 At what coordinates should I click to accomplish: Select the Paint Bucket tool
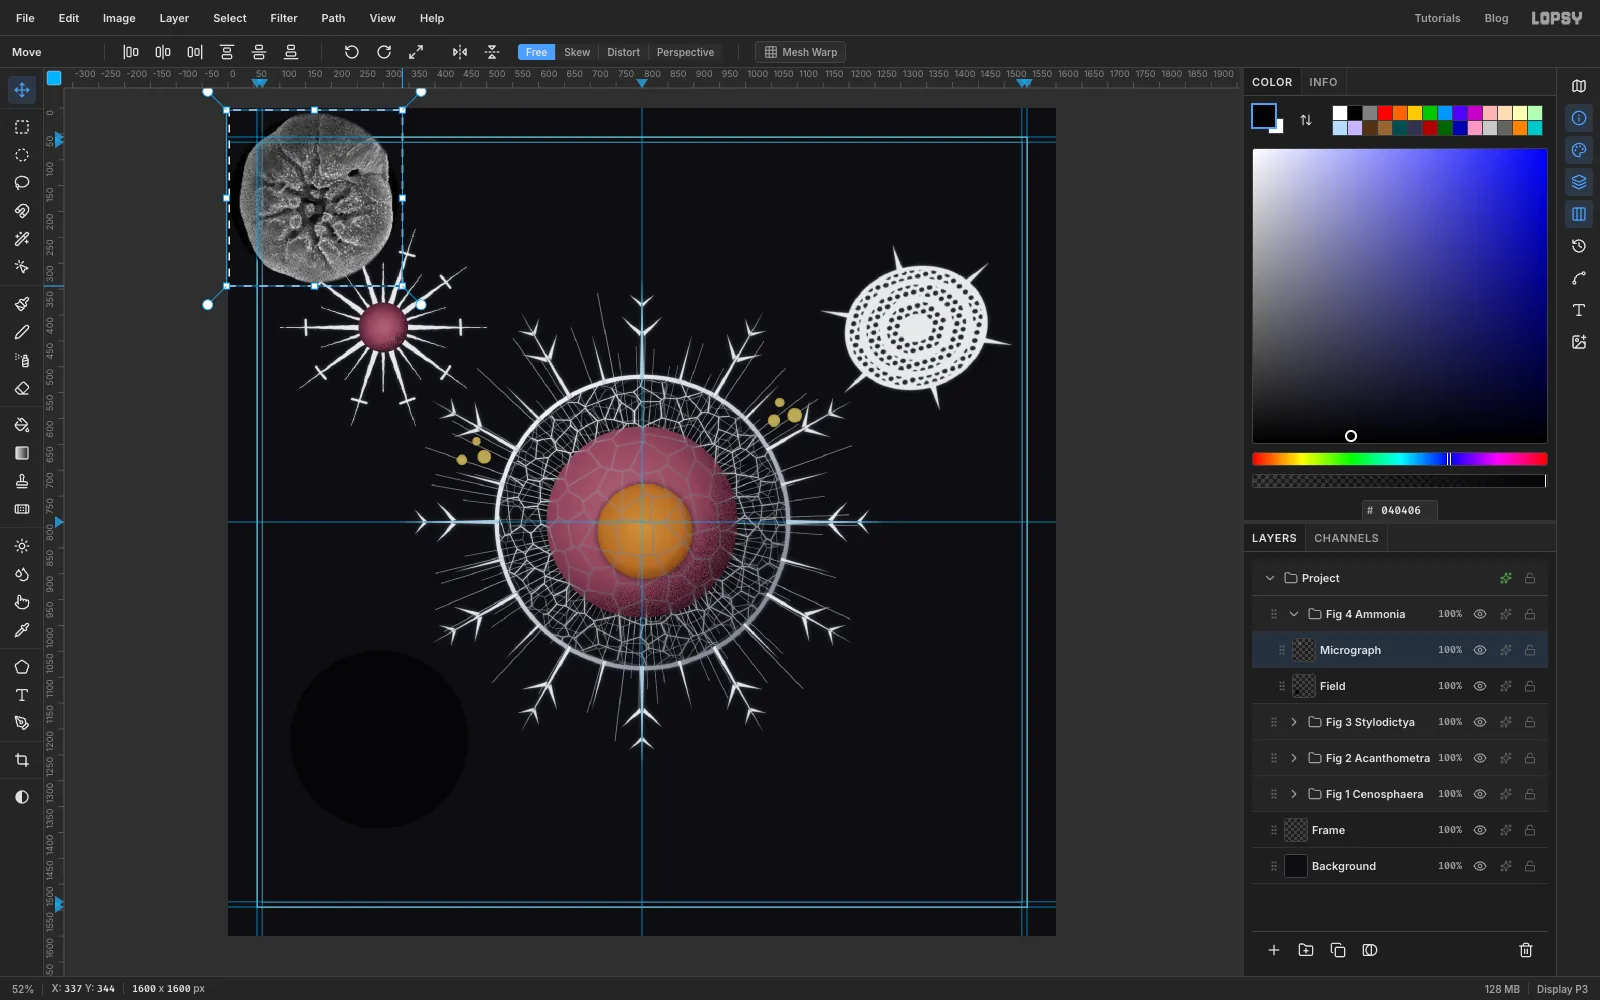click(22, 425)
